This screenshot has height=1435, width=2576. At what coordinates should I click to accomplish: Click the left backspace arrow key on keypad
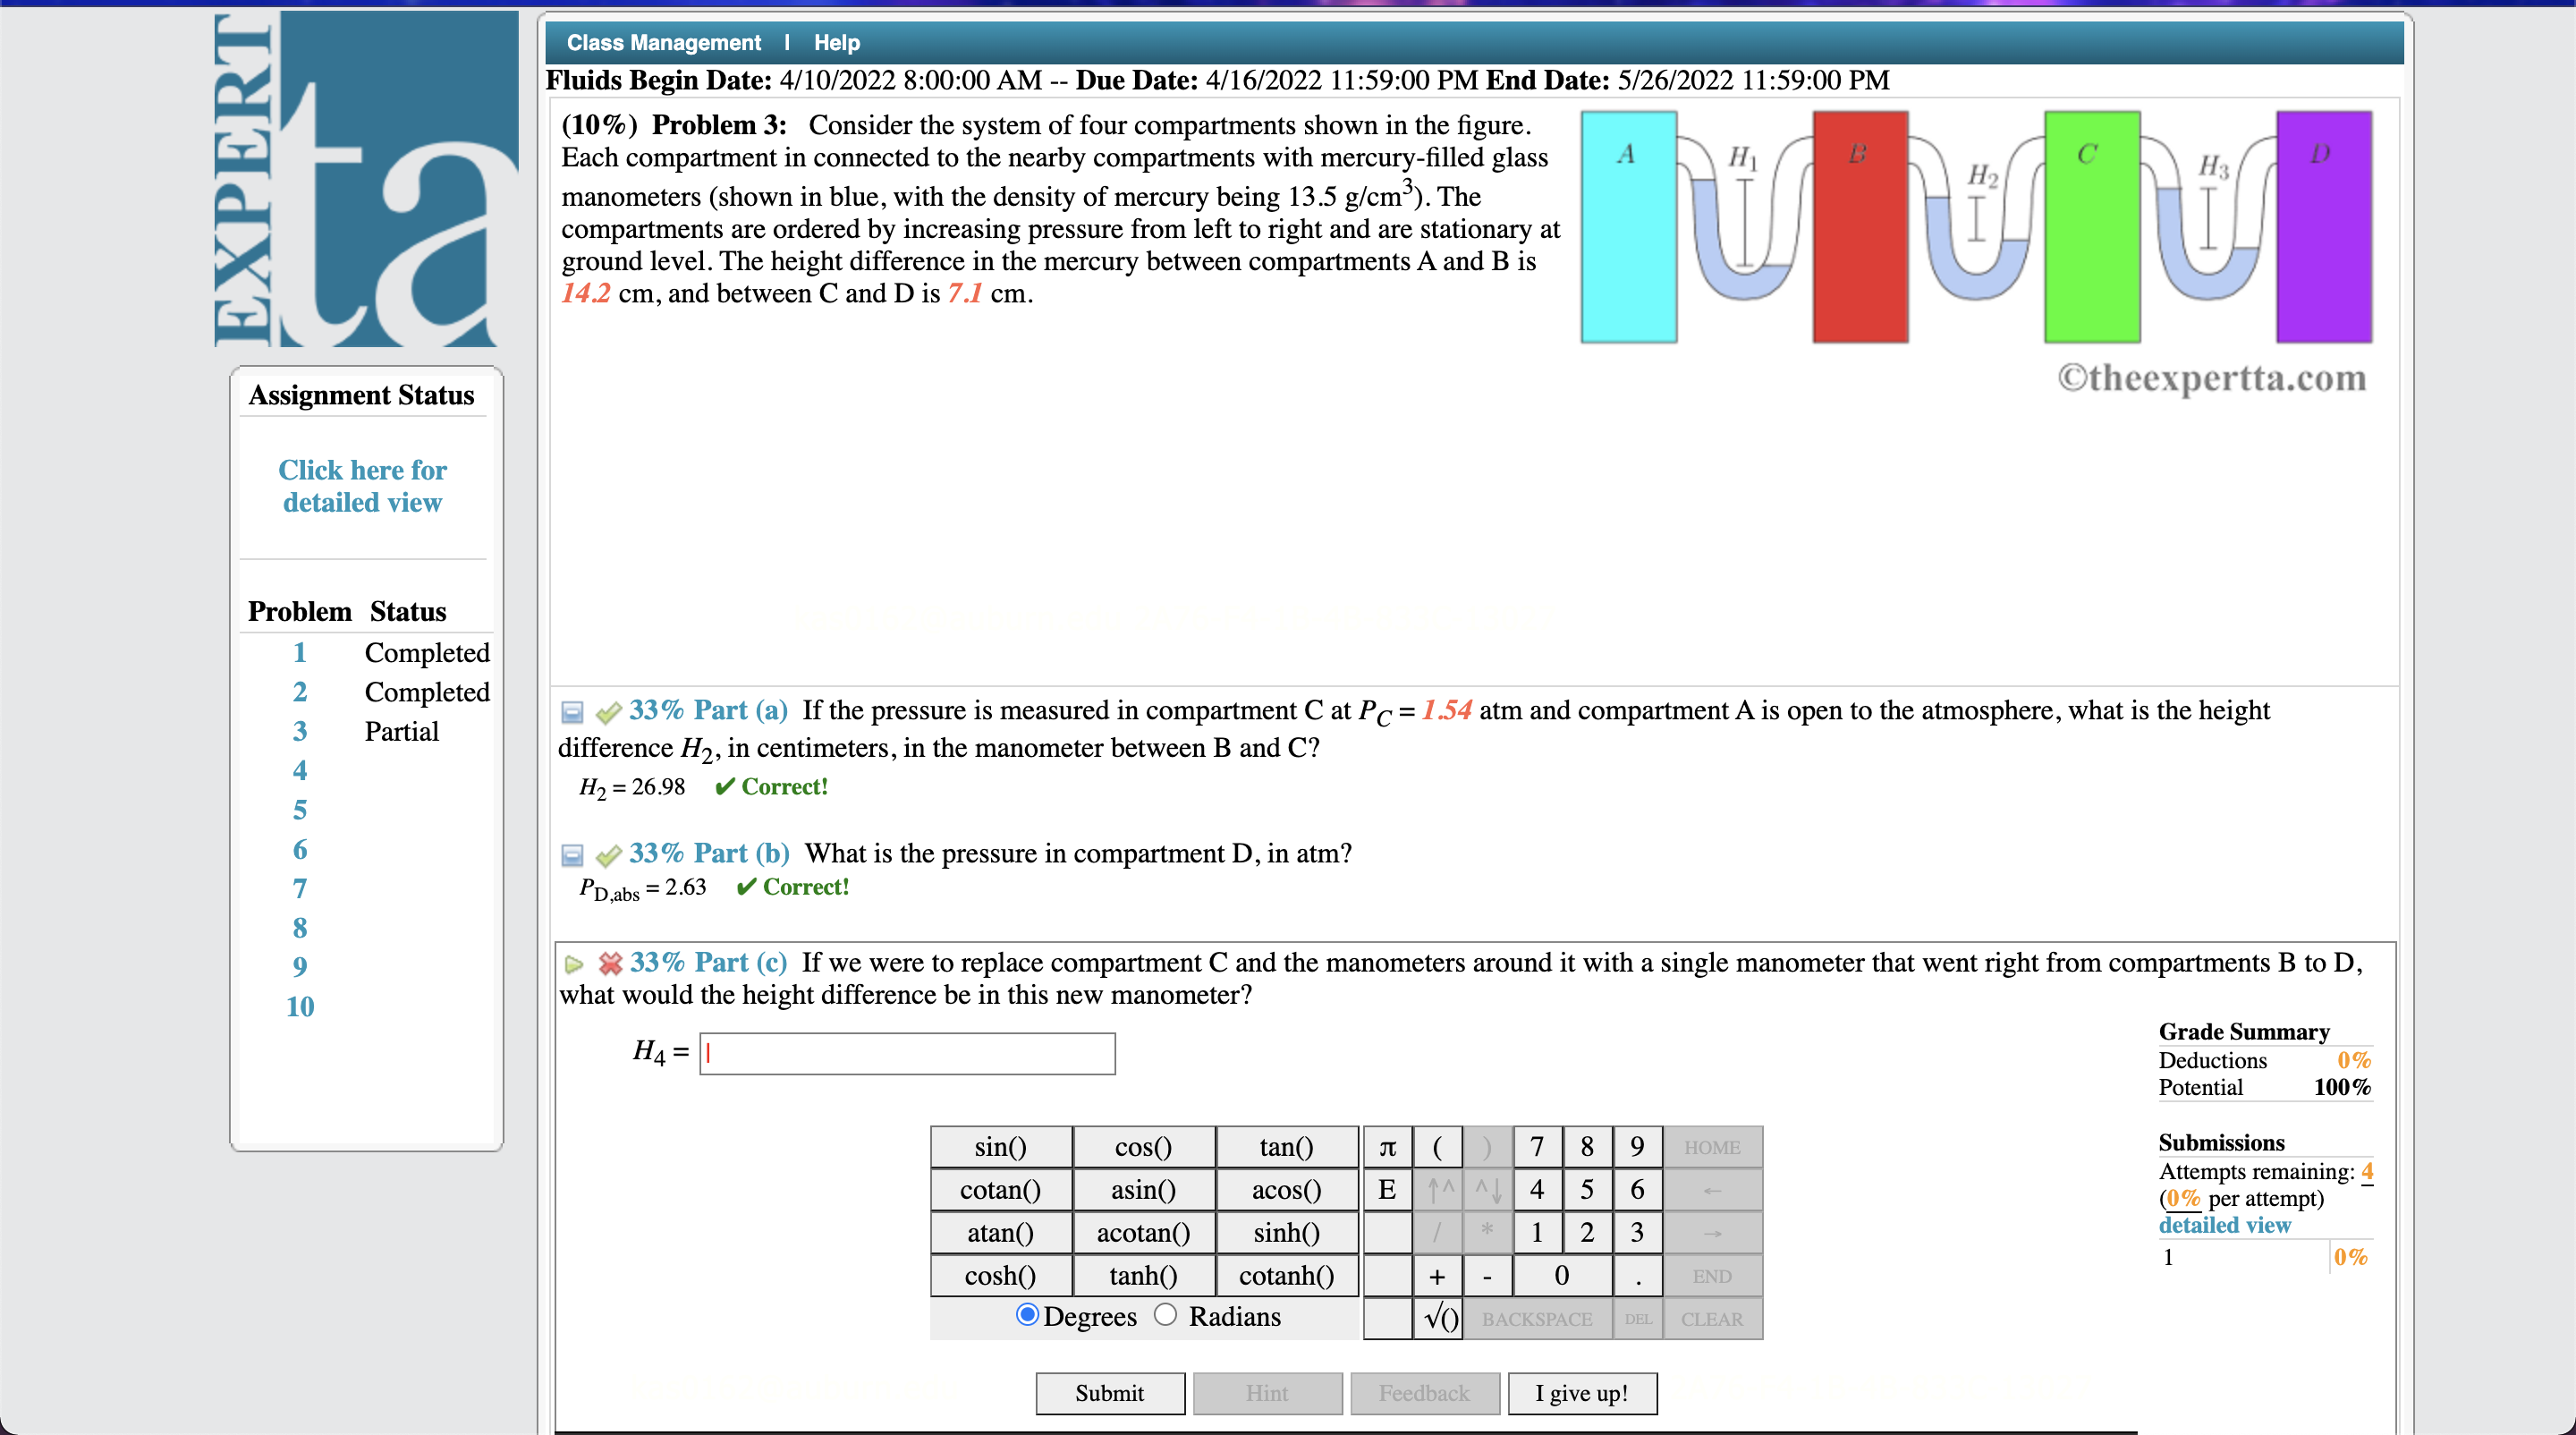pyautogui.click(x=1712, y=1190)
